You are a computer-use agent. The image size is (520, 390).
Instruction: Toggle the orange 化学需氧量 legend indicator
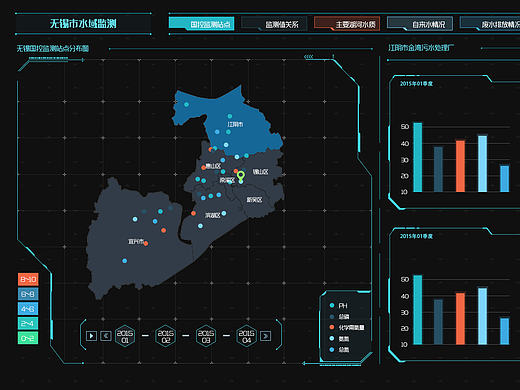[x=347, y=327]
